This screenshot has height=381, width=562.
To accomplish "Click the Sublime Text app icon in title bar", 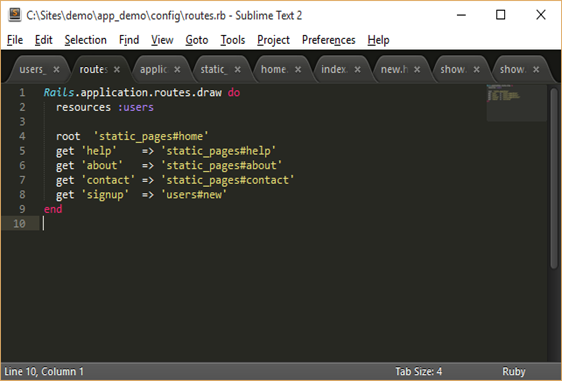I will [15, 15].
